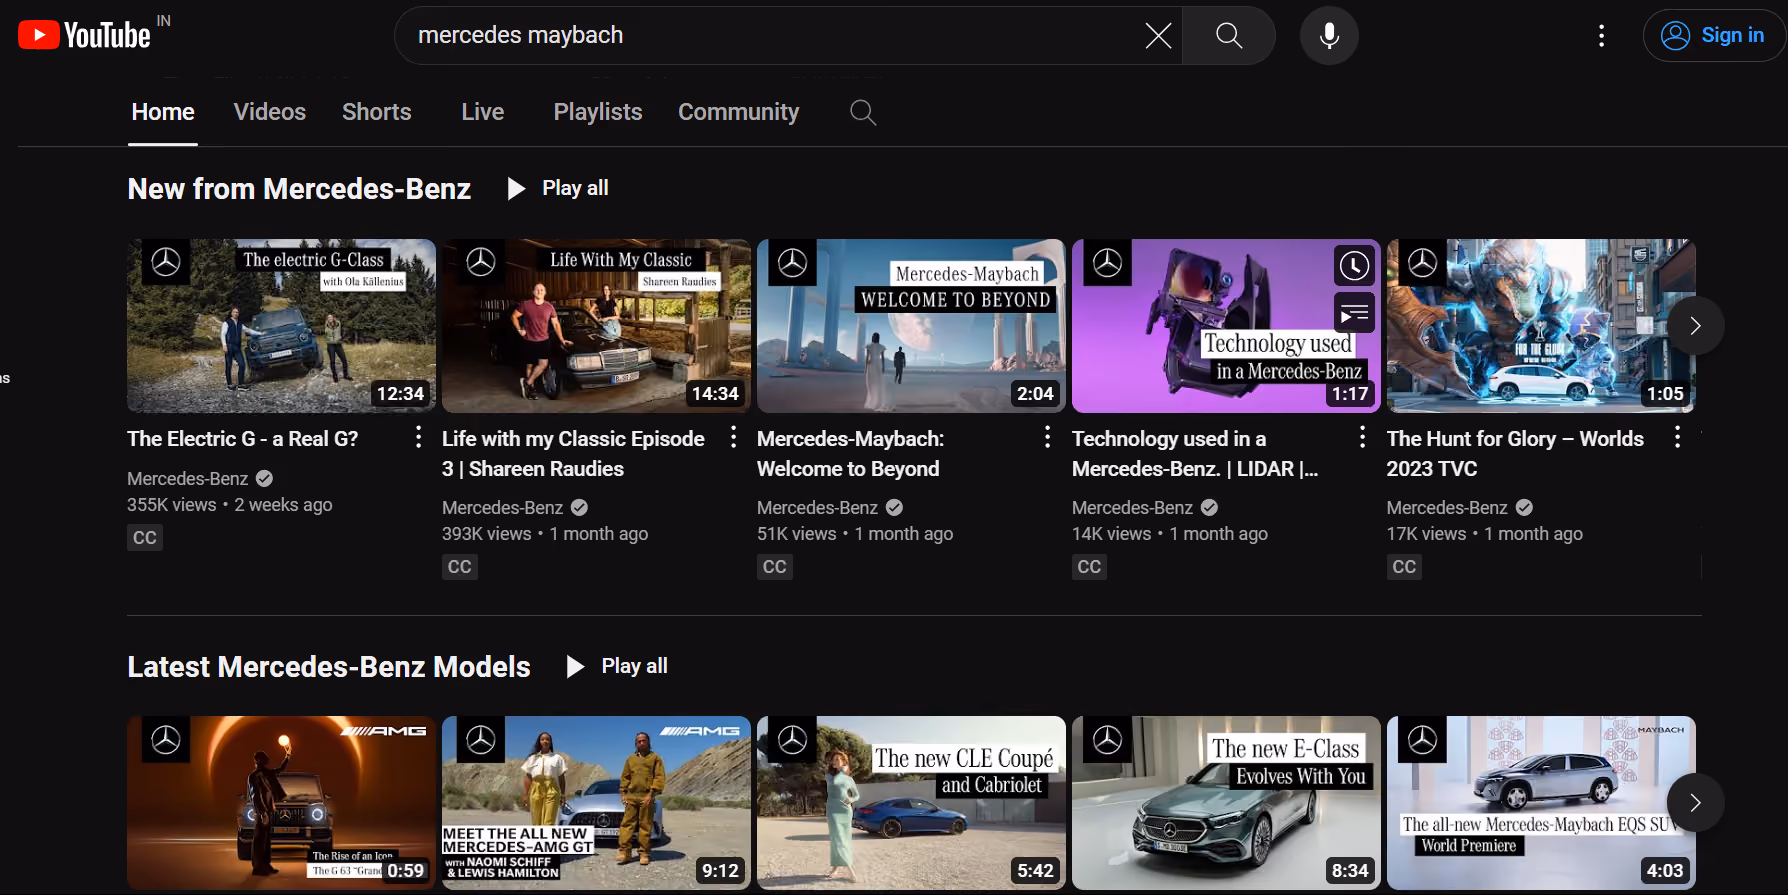Open the All New AMG GT thumbnail
The image size is (1788, 895).
[596, 803]
